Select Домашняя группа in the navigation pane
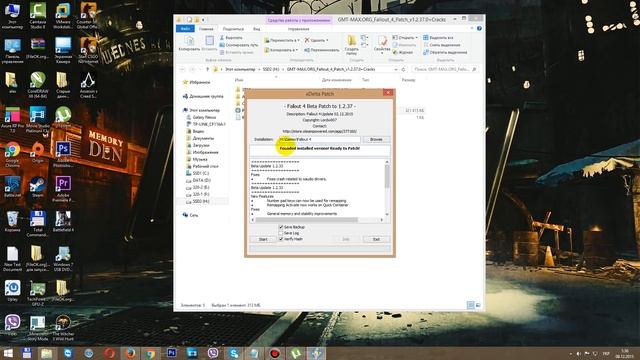The height and width of the screenshot is (360, 640). click(x=203, y=96)
